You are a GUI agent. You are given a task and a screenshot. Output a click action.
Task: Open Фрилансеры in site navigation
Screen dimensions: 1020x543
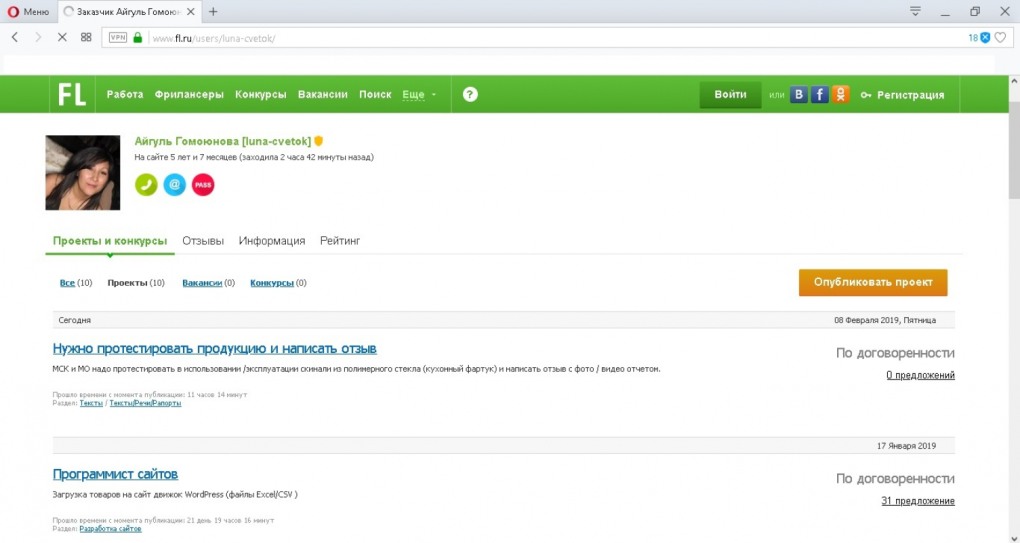click(x=189, y=95)
